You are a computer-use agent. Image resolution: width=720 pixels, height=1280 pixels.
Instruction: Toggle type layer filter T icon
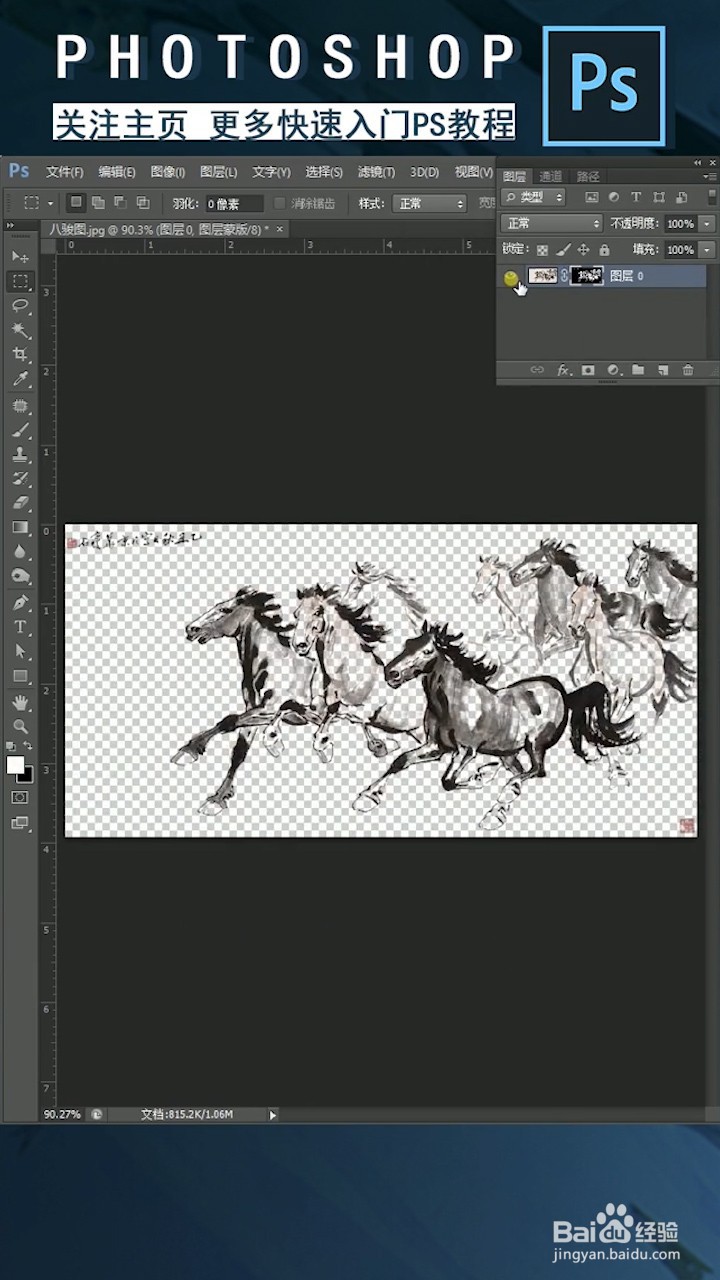636,198
